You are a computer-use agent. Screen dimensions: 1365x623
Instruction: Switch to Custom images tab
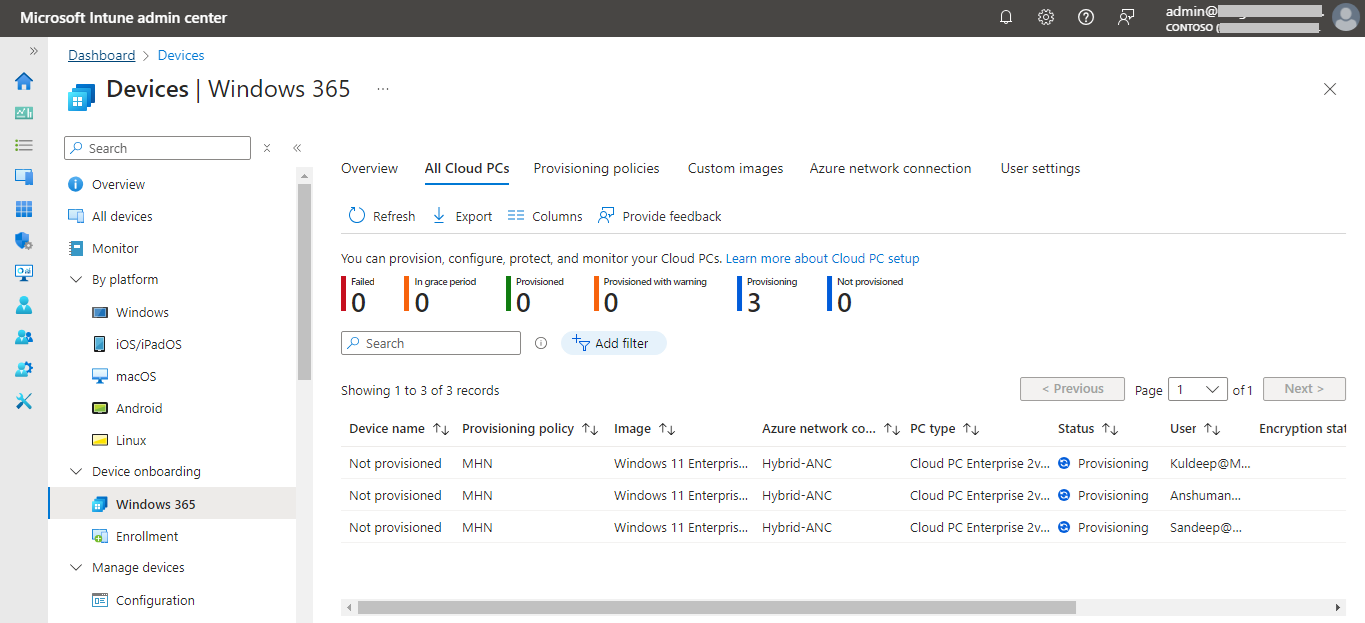[735, 168]
